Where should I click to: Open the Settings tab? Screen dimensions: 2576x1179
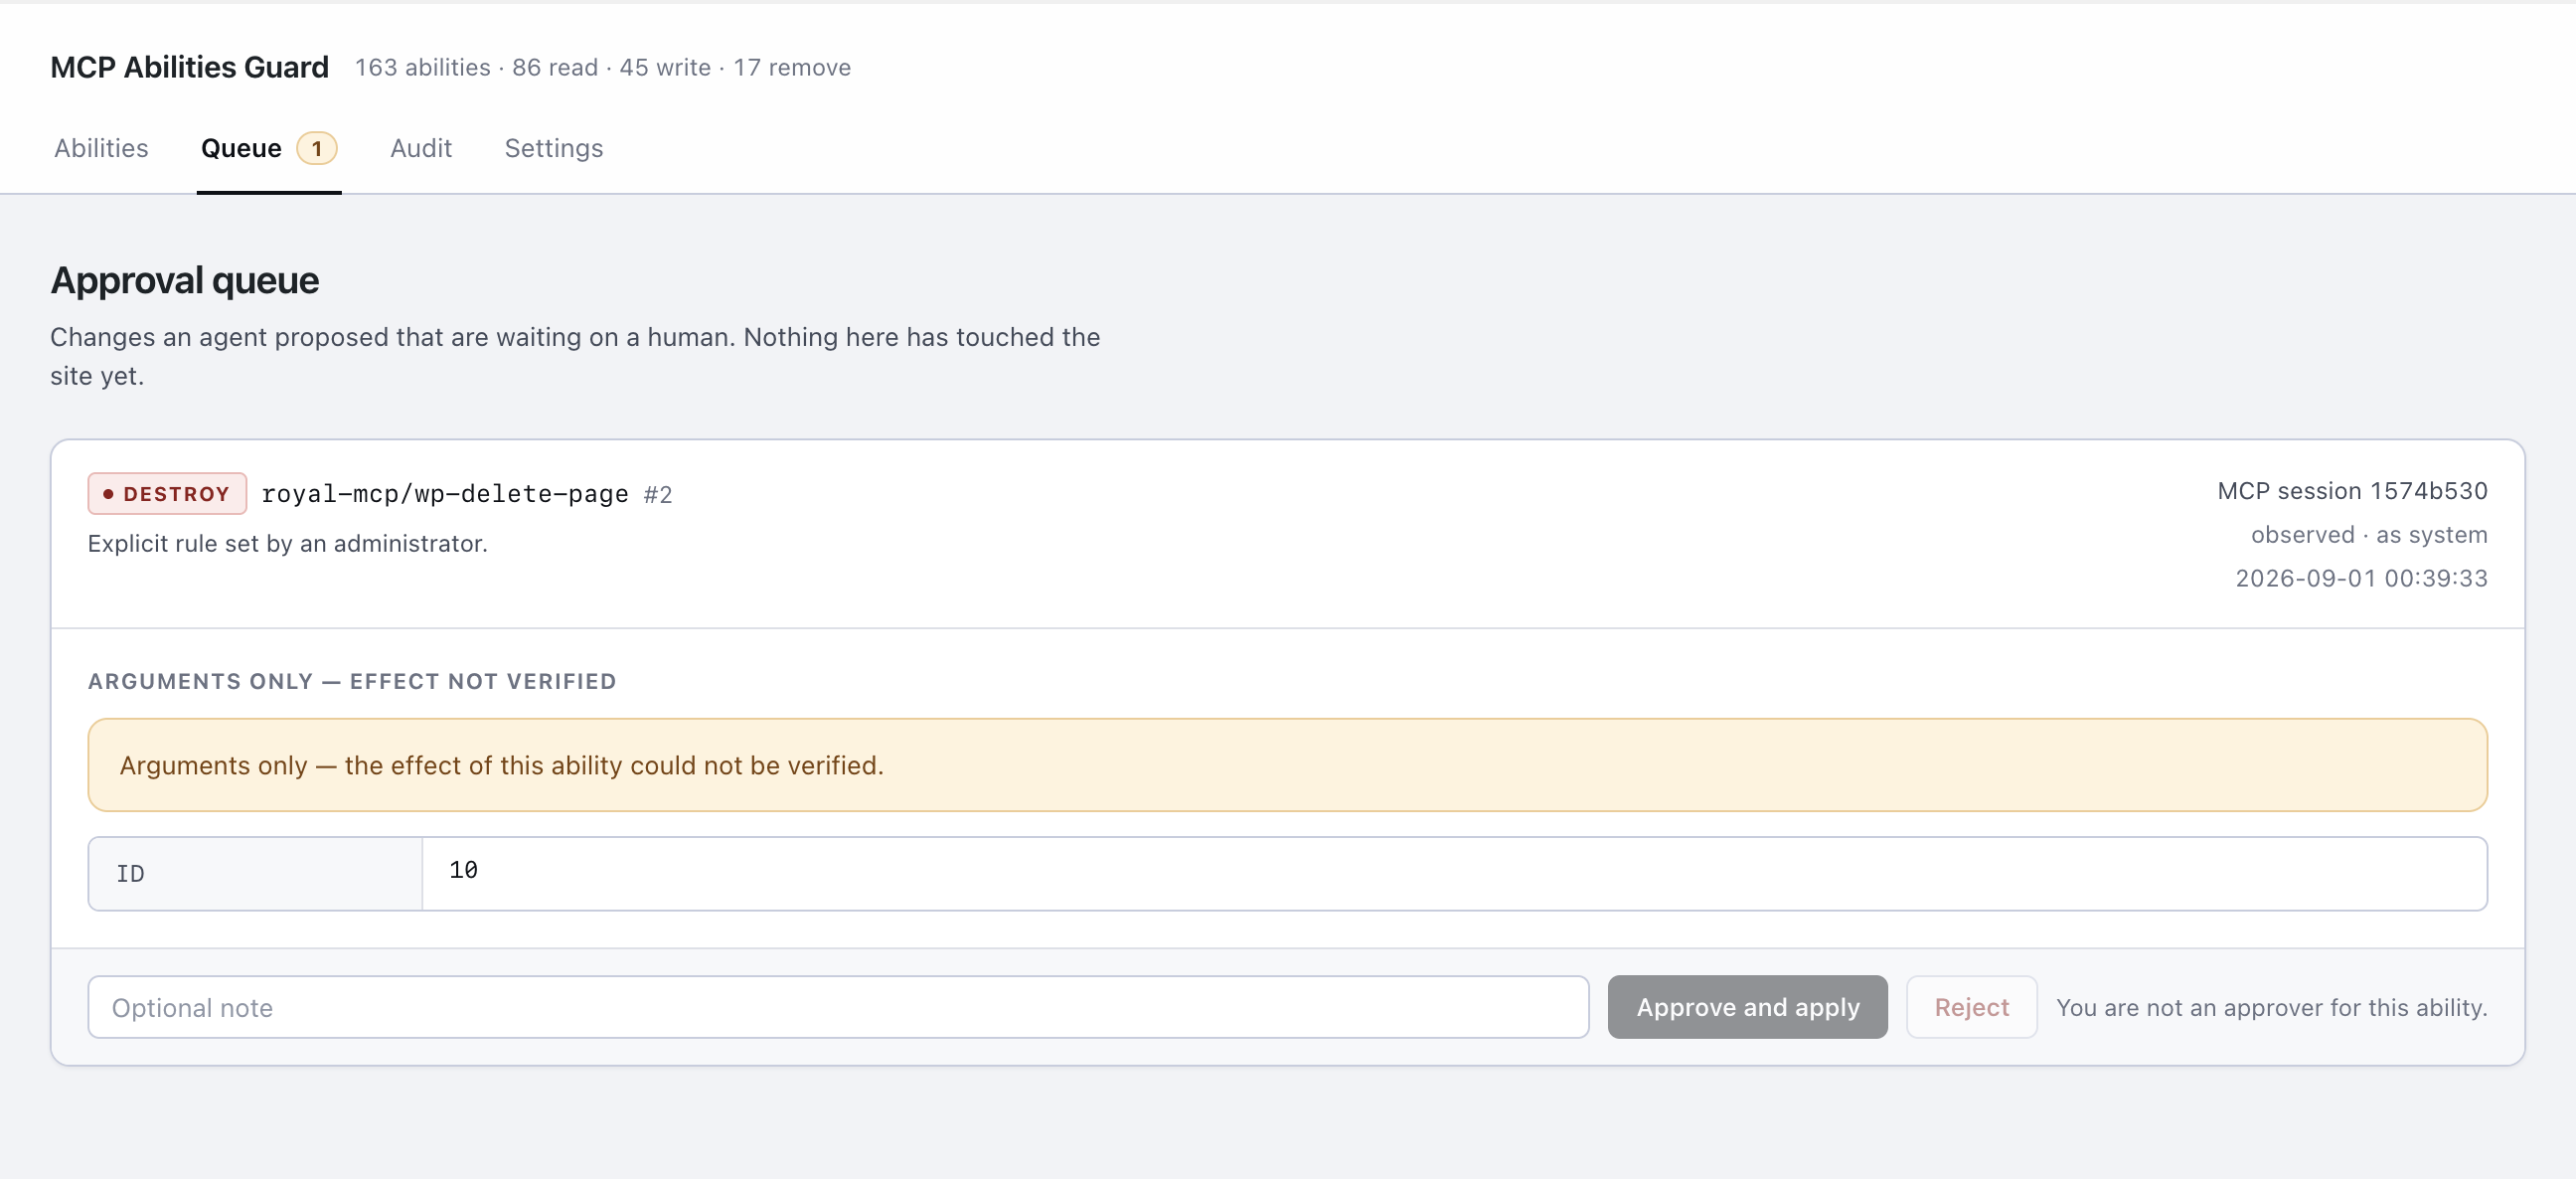554,148
